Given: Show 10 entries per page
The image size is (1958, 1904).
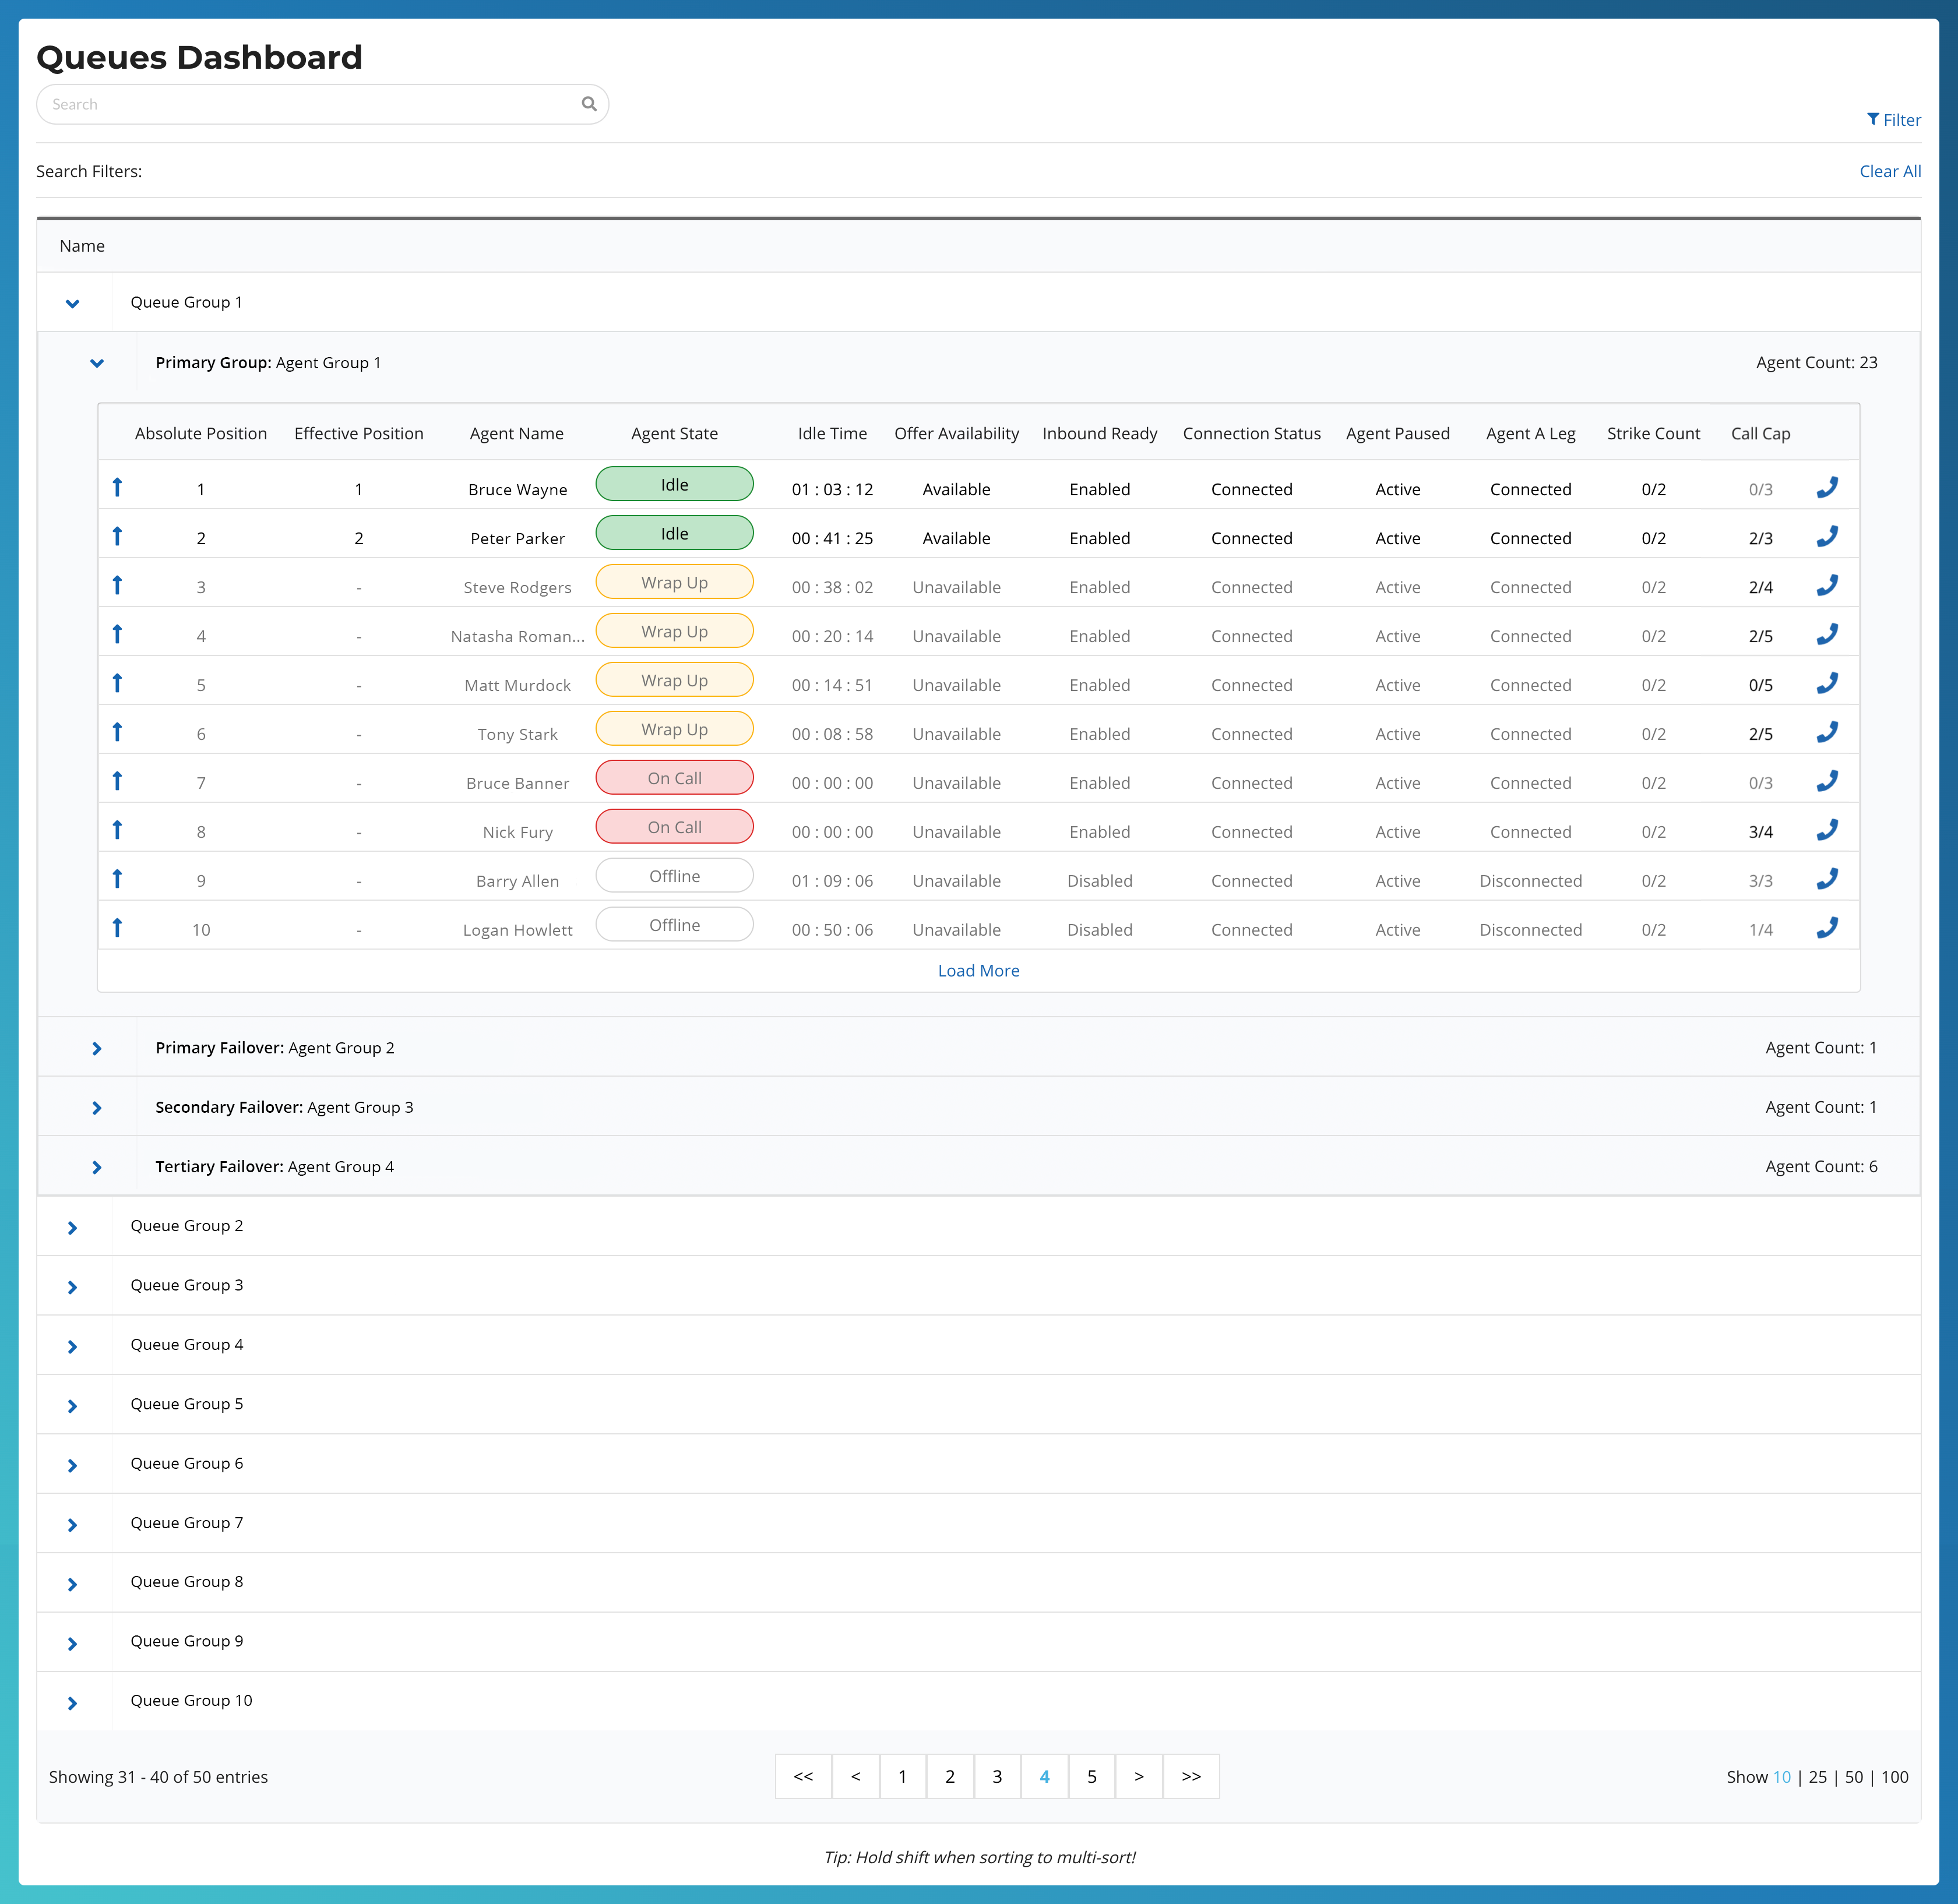Looking at the screenshot, I should tap(1782, 1777).
